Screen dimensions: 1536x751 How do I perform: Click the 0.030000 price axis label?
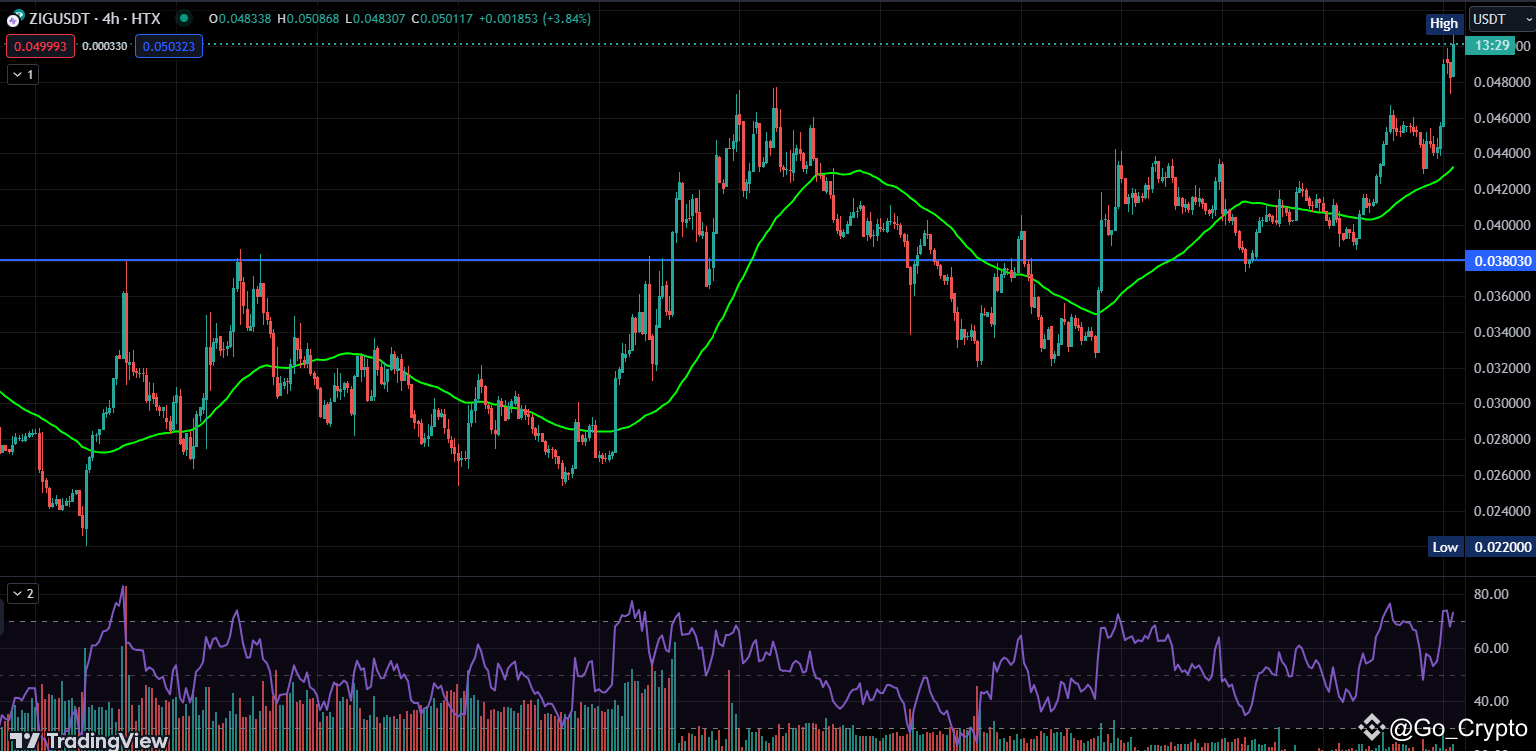pyautogui.click(x=1503, y=403)
